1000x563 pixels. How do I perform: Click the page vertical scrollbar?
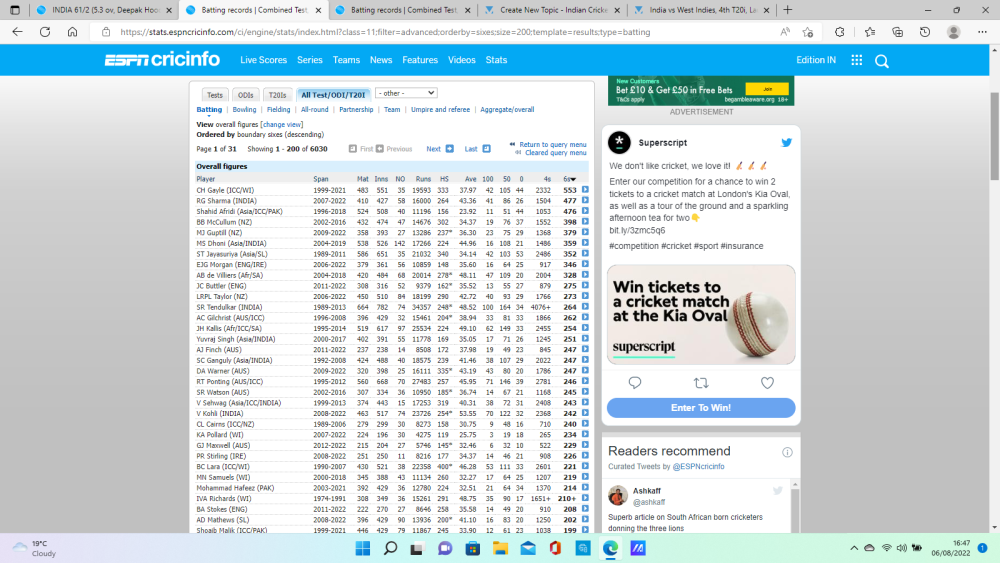pos(994,136)
